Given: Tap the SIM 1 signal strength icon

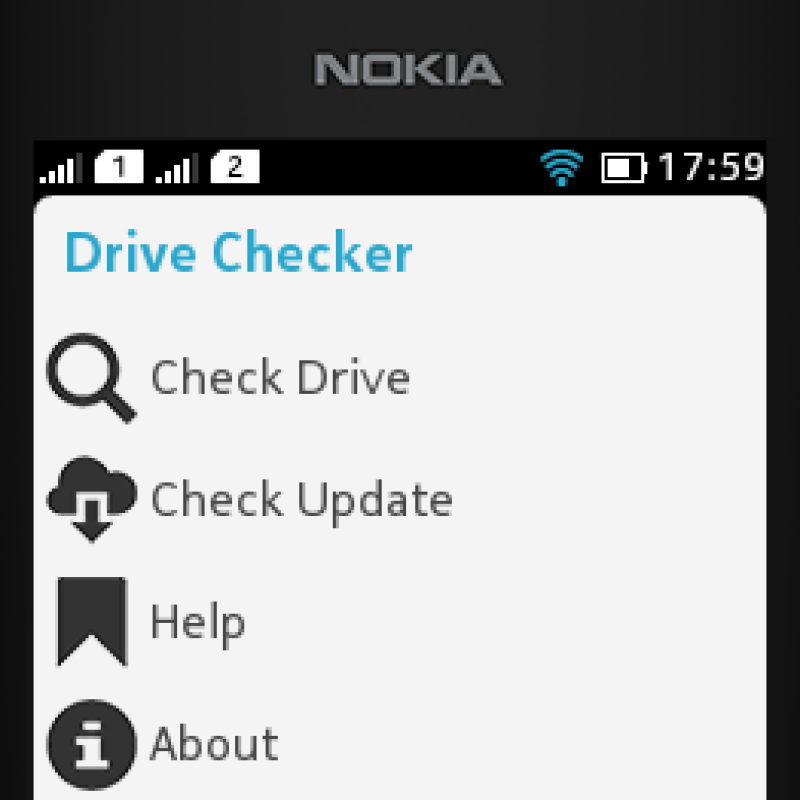Looking at the screenshot, I should pyautogui.click(x=61, y=167).
